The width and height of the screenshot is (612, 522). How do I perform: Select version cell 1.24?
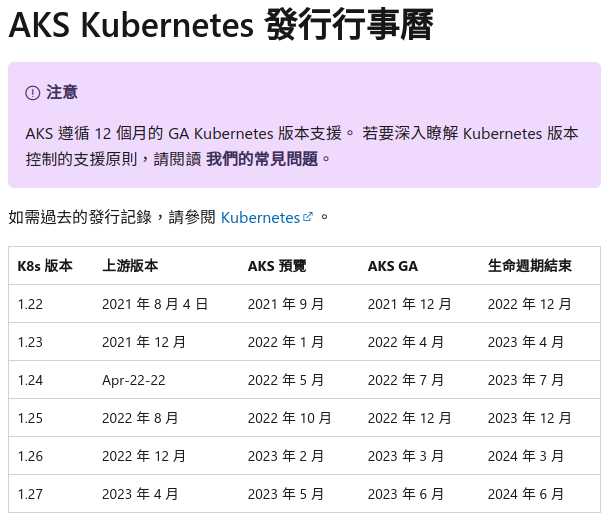click(30, 380)
